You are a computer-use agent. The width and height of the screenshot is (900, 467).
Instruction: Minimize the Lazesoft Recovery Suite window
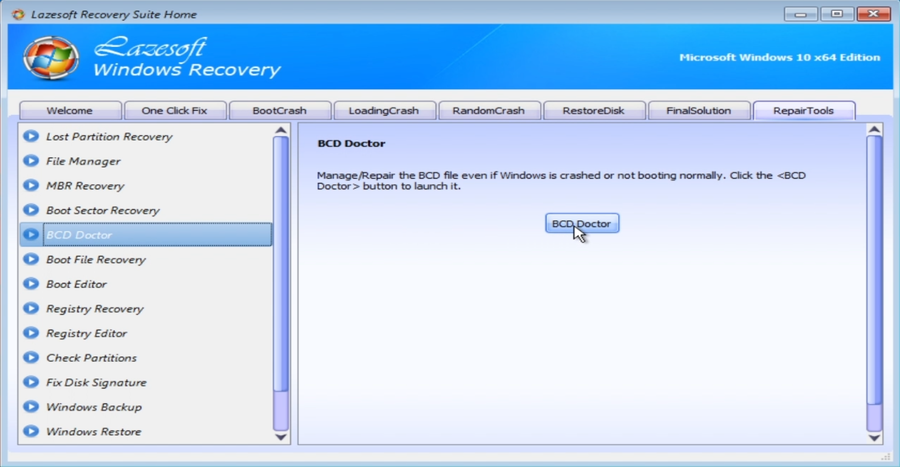[801, 14]
